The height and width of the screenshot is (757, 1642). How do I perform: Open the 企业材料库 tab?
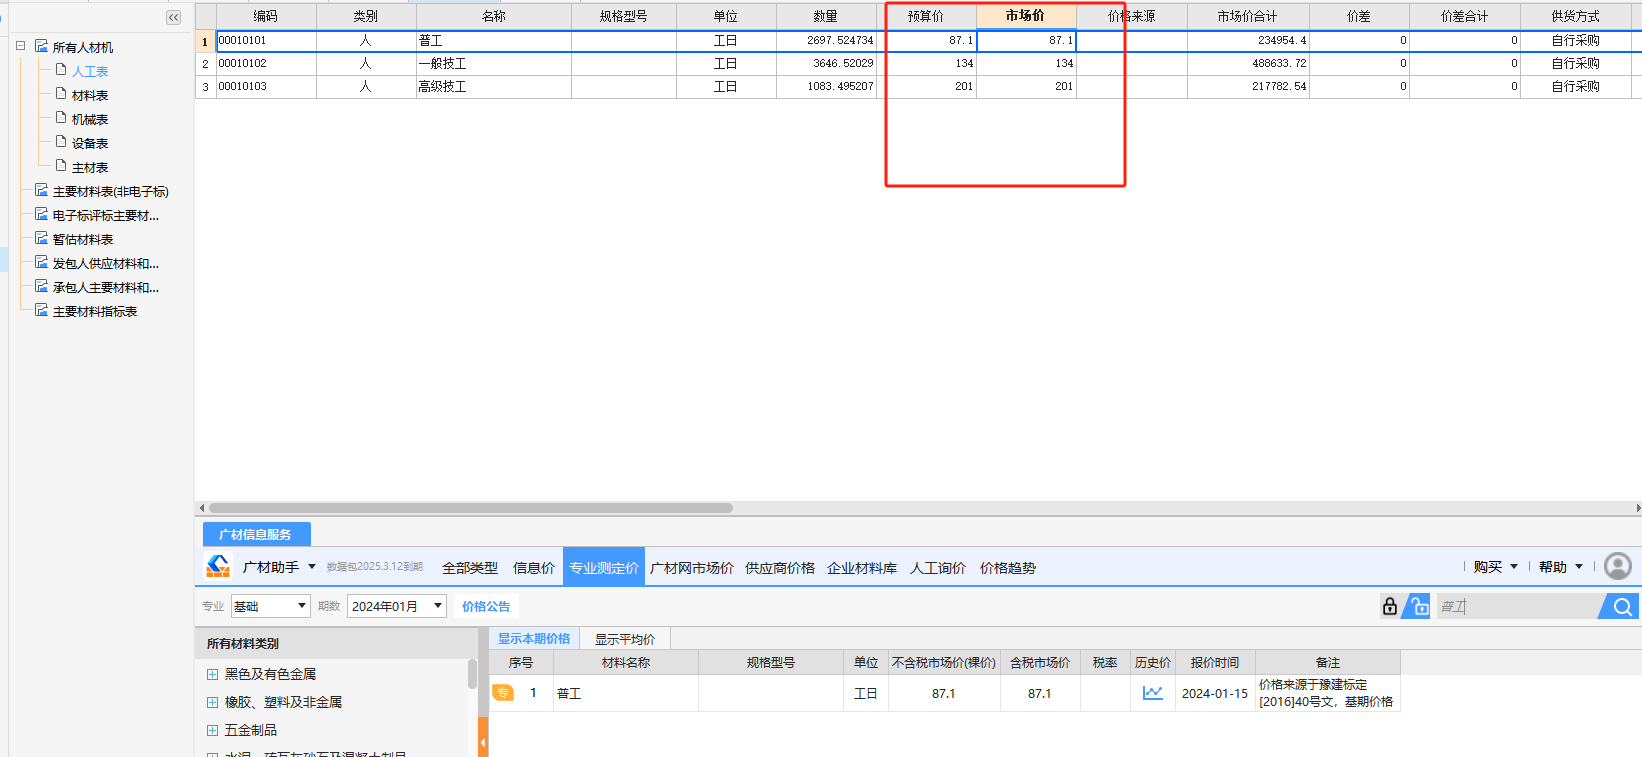(862, 568)
